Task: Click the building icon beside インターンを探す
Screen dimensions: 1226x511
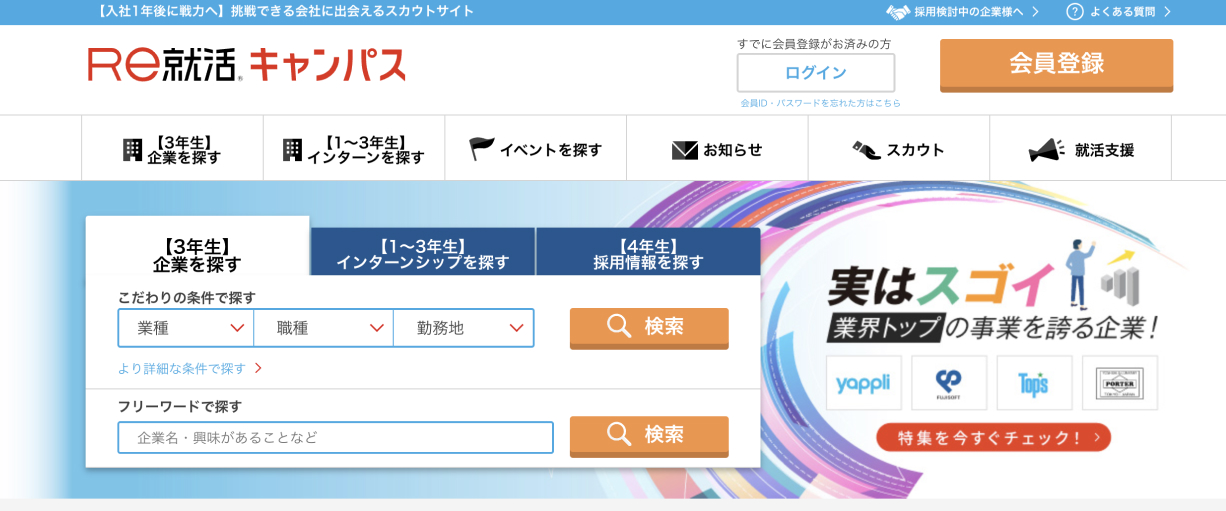Action: click(x=292, y=150)
